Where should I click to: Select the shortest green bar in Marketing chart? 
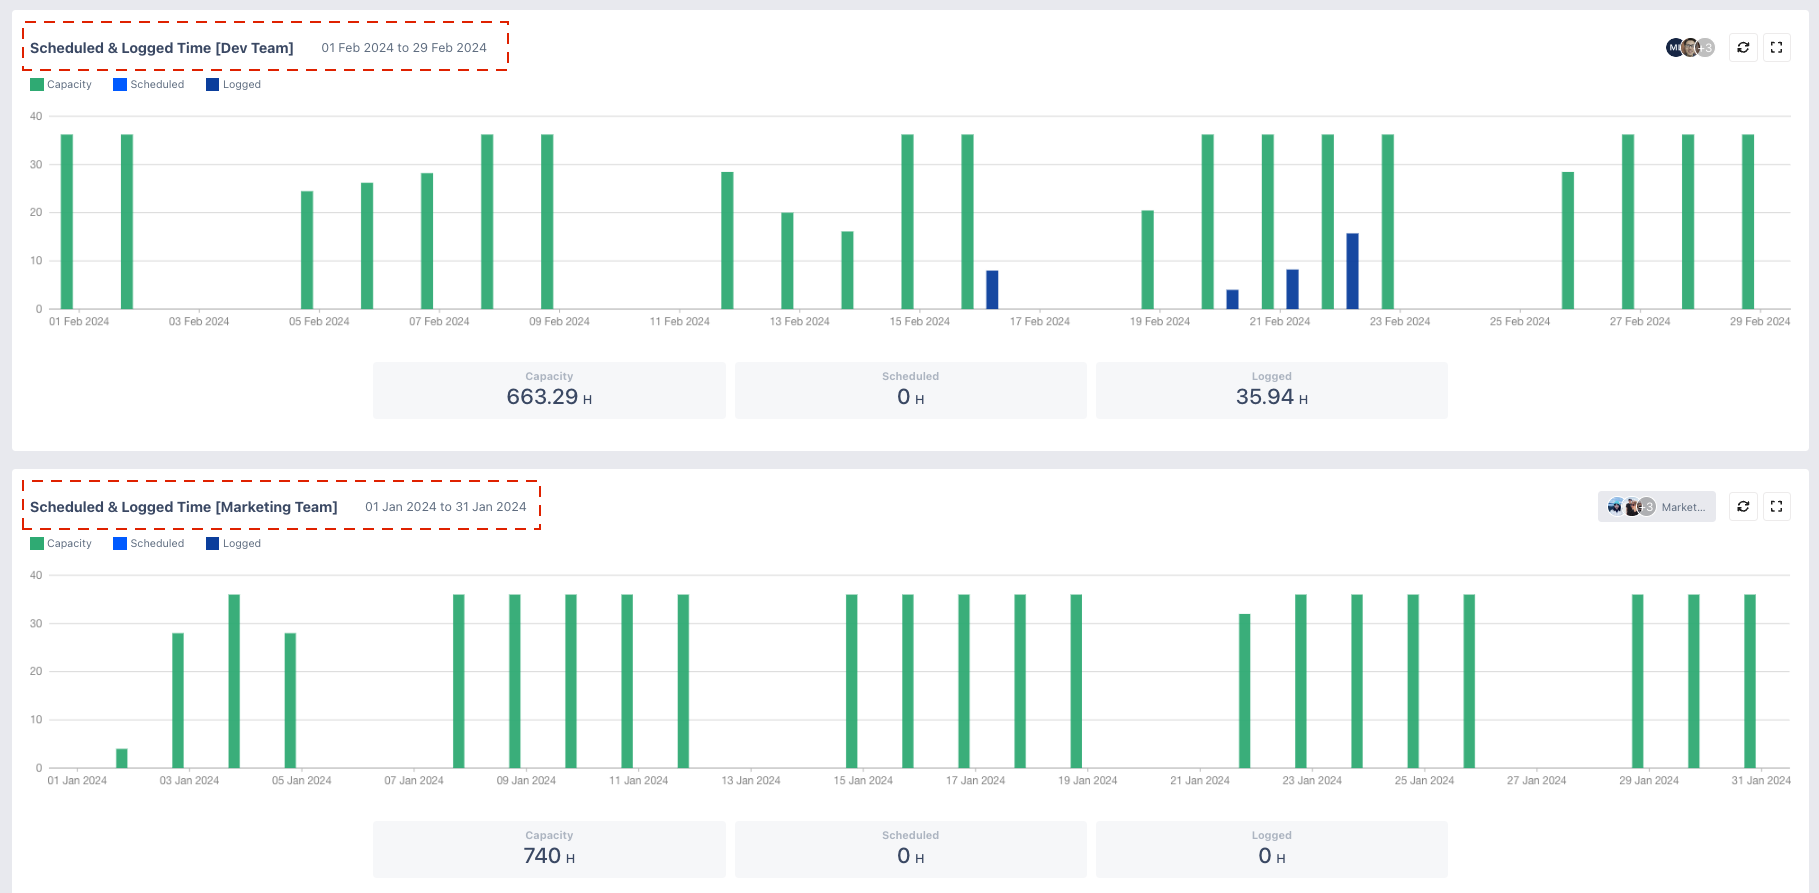[122, 758]
